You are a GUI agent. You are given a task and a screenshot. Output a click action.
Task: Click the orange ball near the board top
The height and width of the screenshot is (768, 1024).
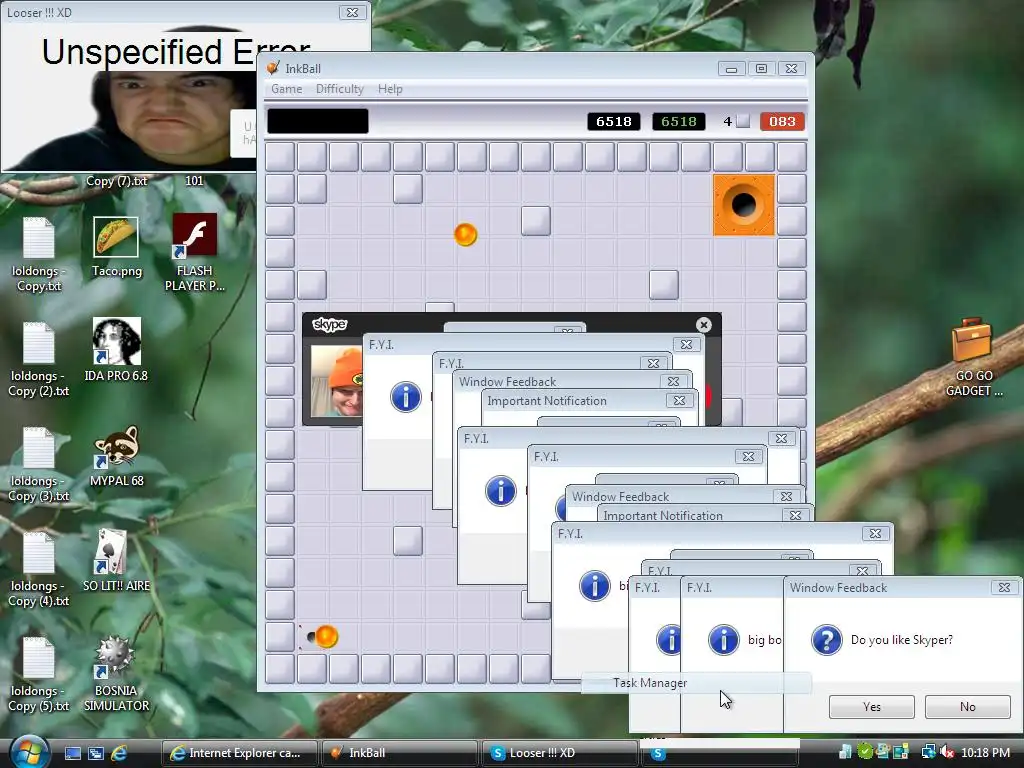tap(466, 234)
